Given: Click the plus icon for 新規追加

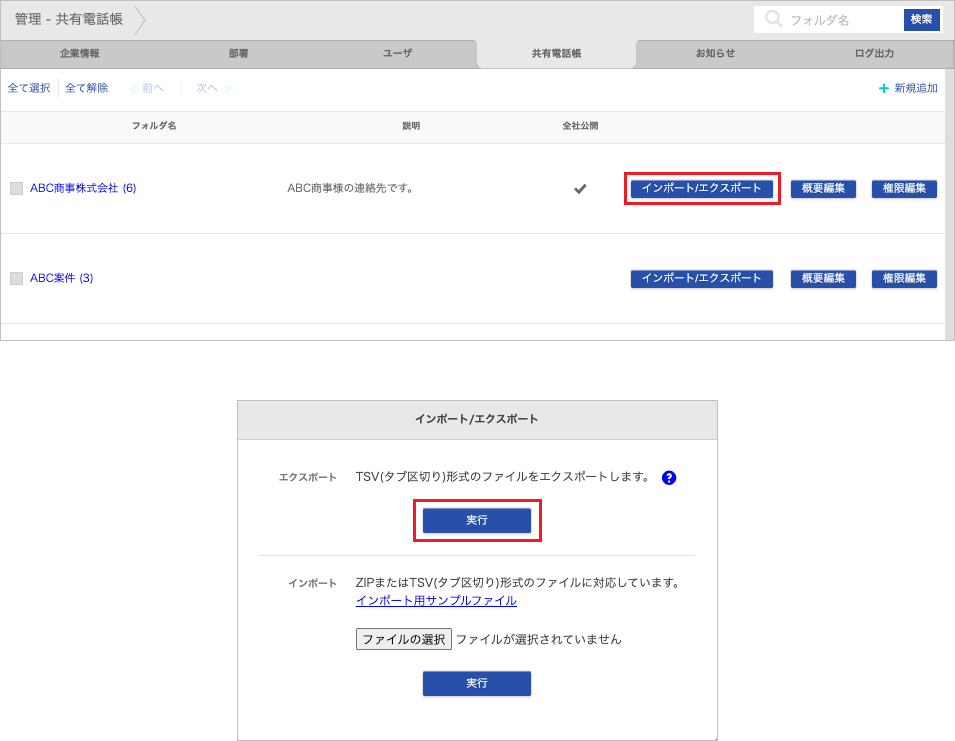Looking at the screenshot, I should (x=883, y=88).
